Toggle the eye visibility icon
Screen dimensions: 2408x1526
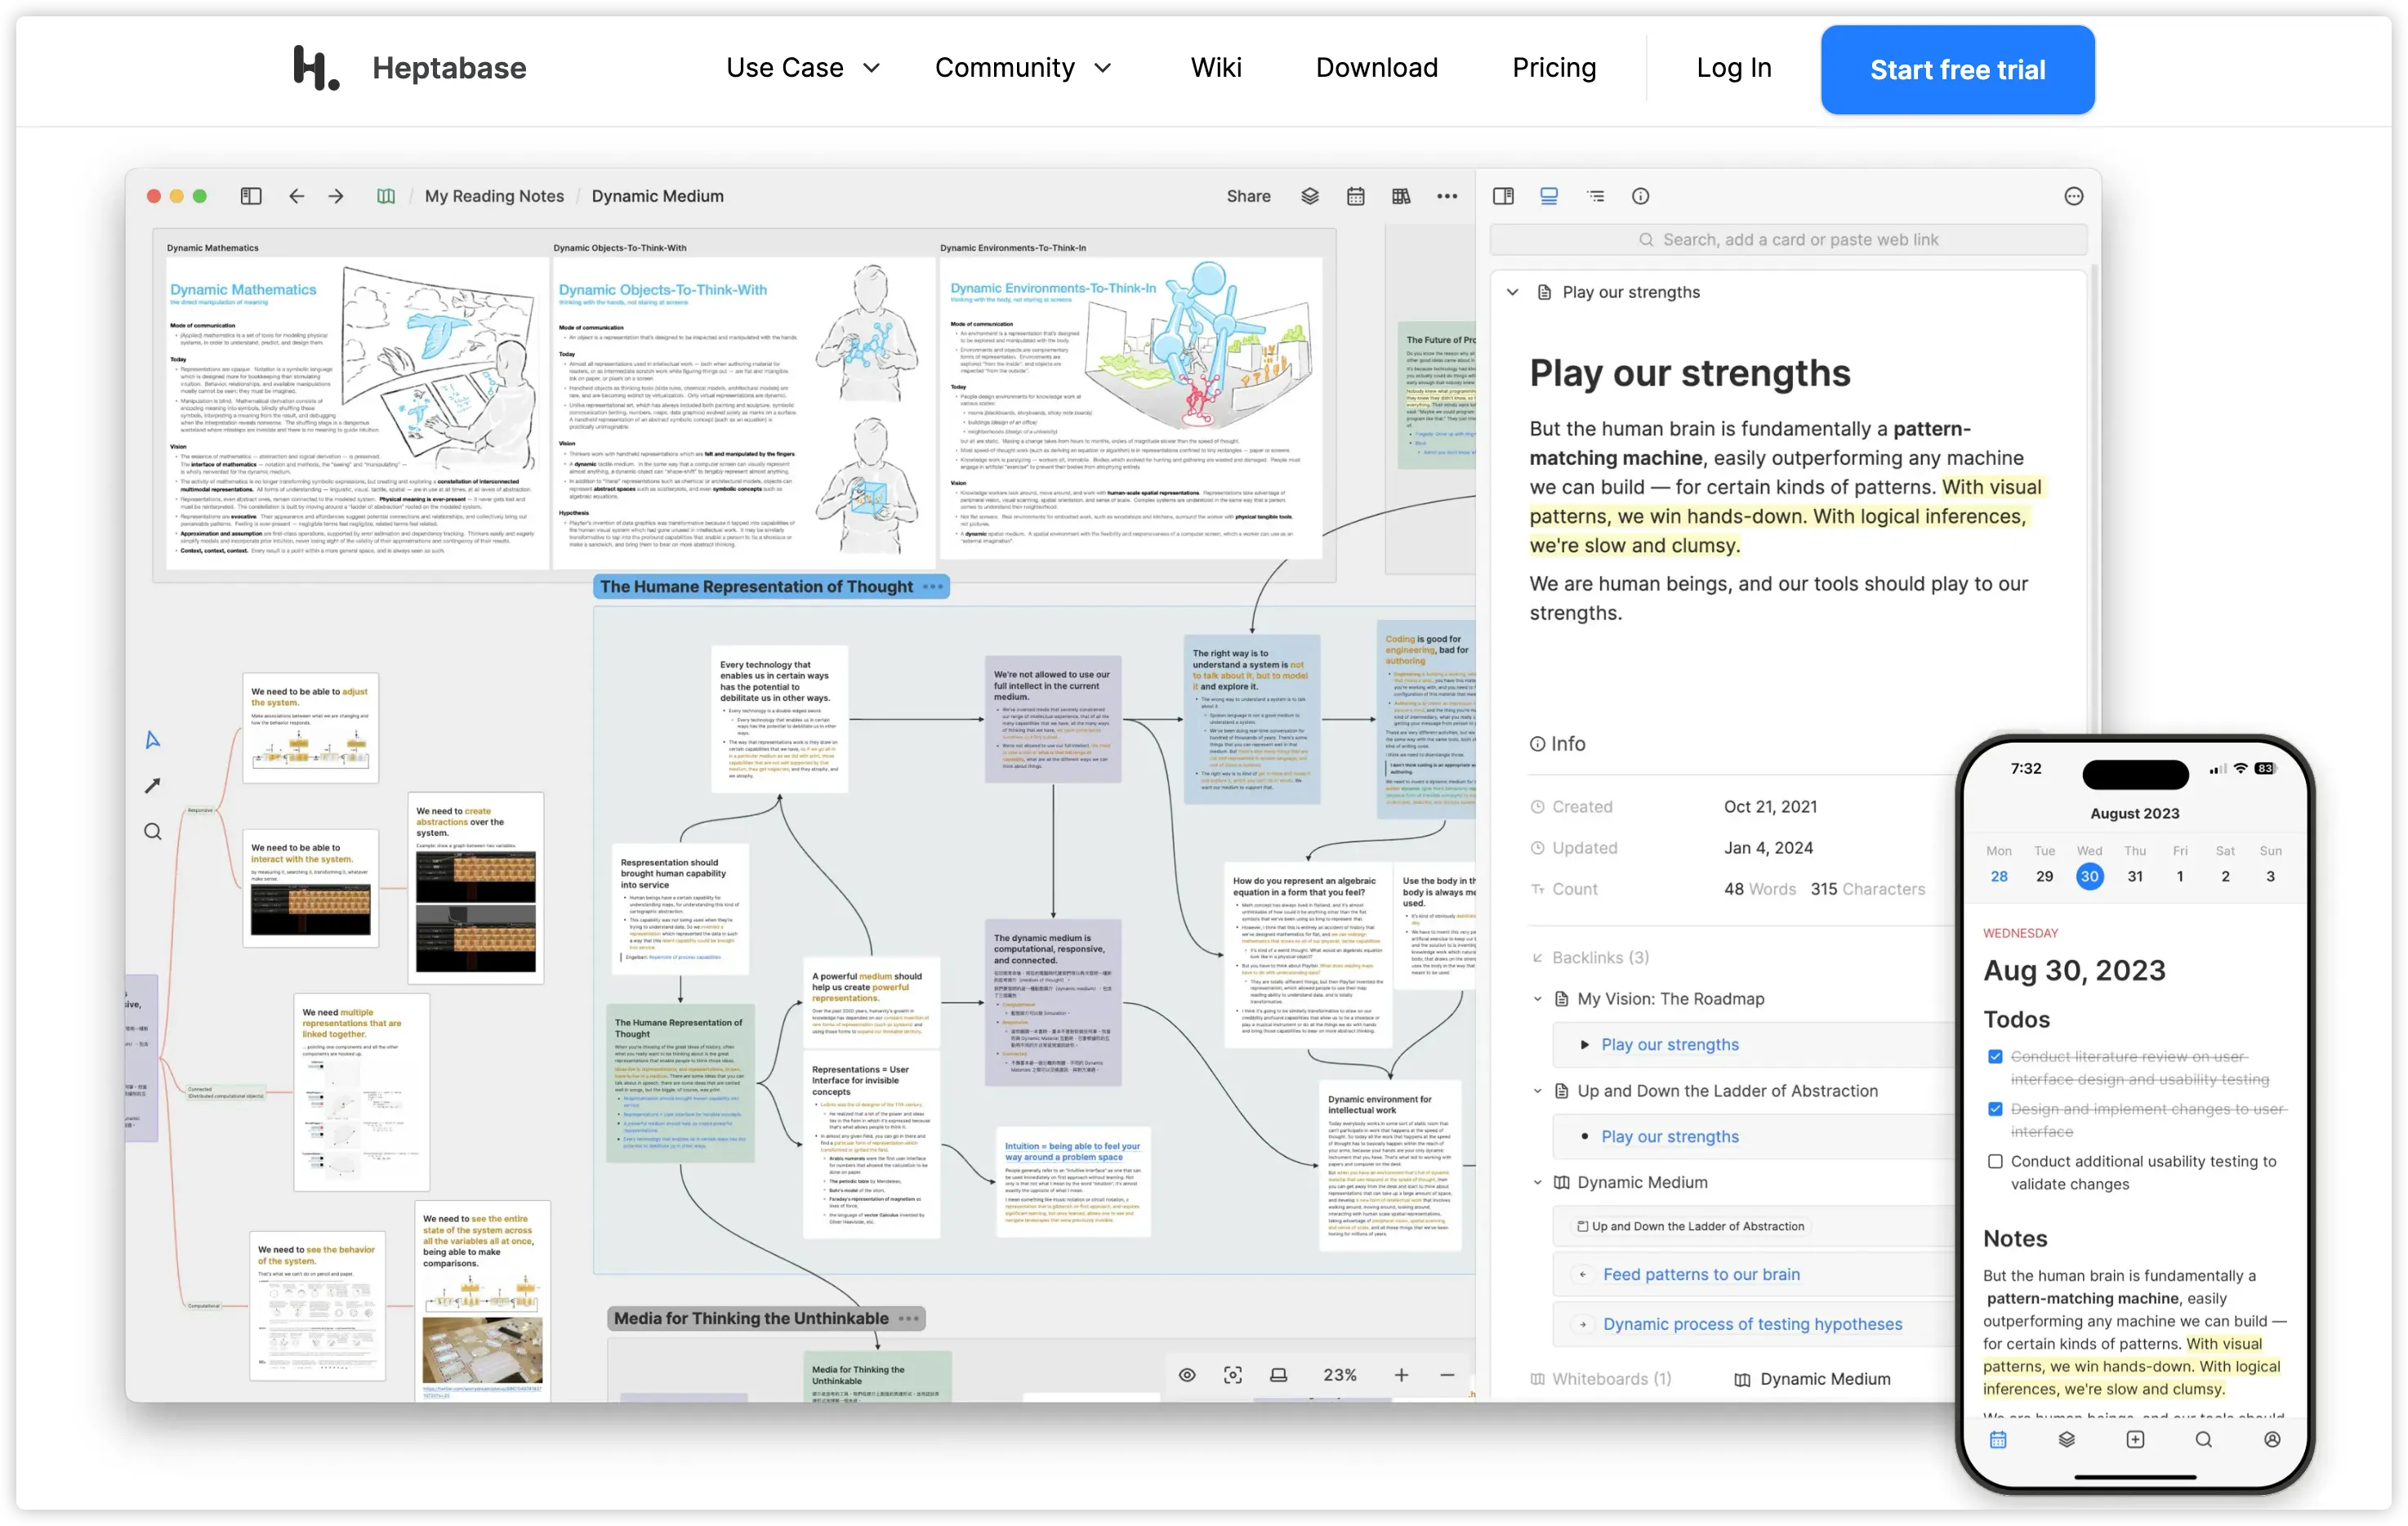point(1187,1375)
